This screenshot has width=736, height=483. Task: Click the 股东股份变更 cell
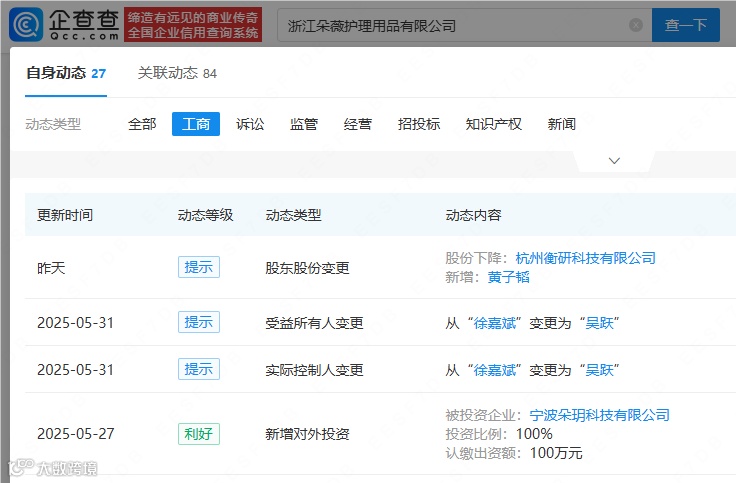[x=307, y=268]
